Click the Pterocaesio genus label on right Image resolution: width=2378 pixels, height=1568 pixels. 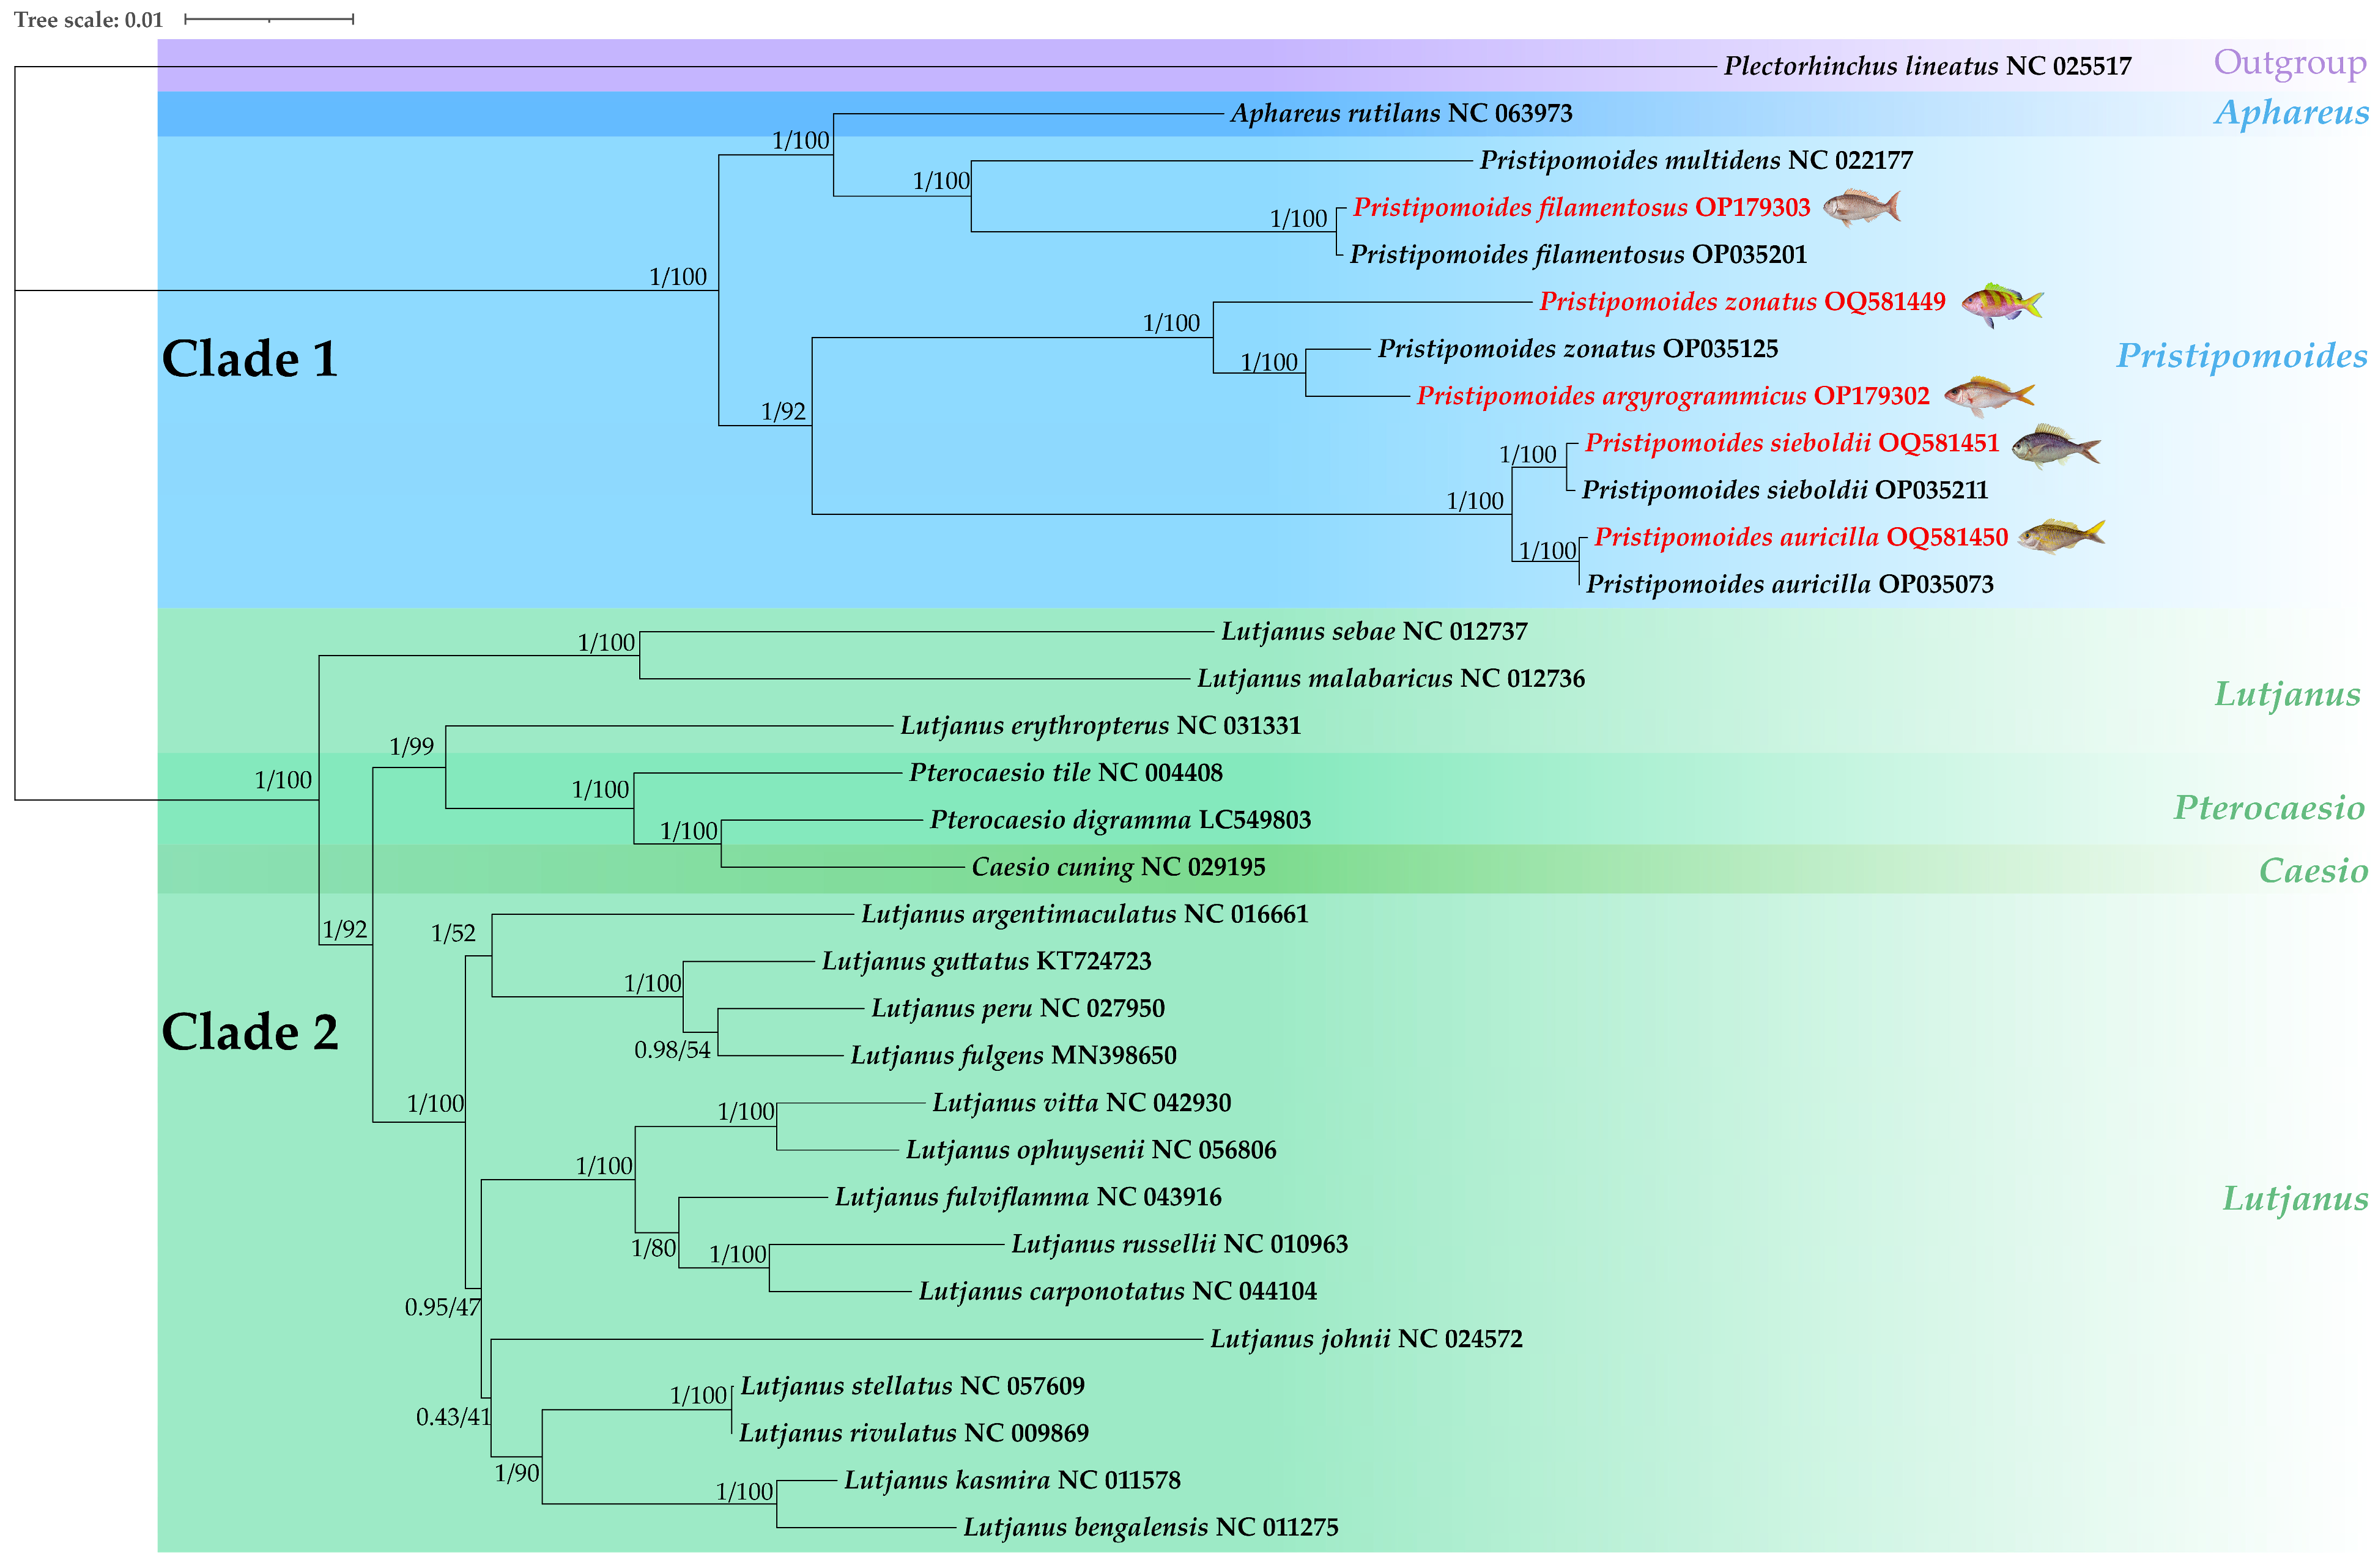(2269, 808)
